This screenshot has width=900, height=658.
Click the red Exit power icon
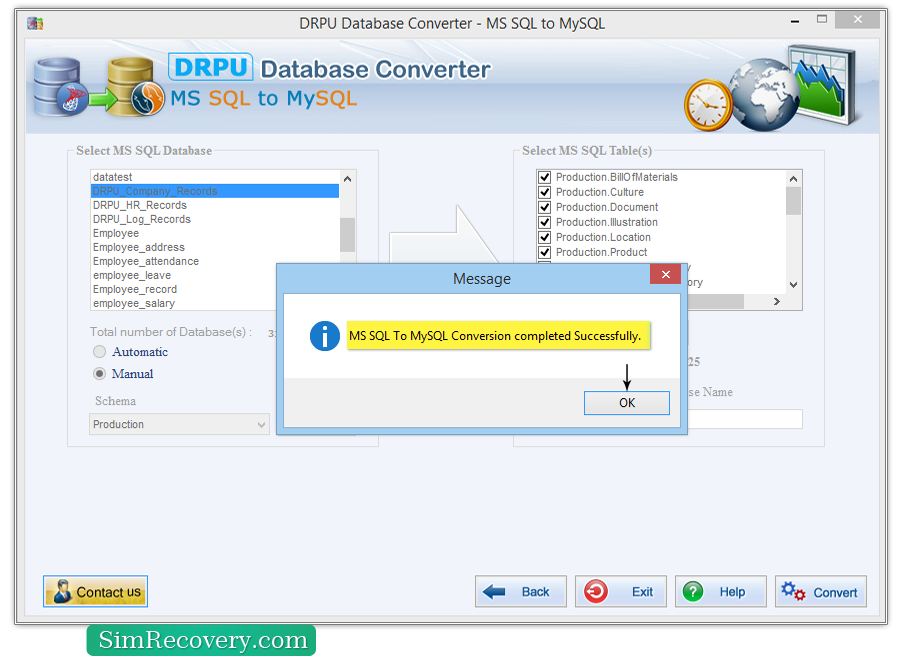[596, 591]
